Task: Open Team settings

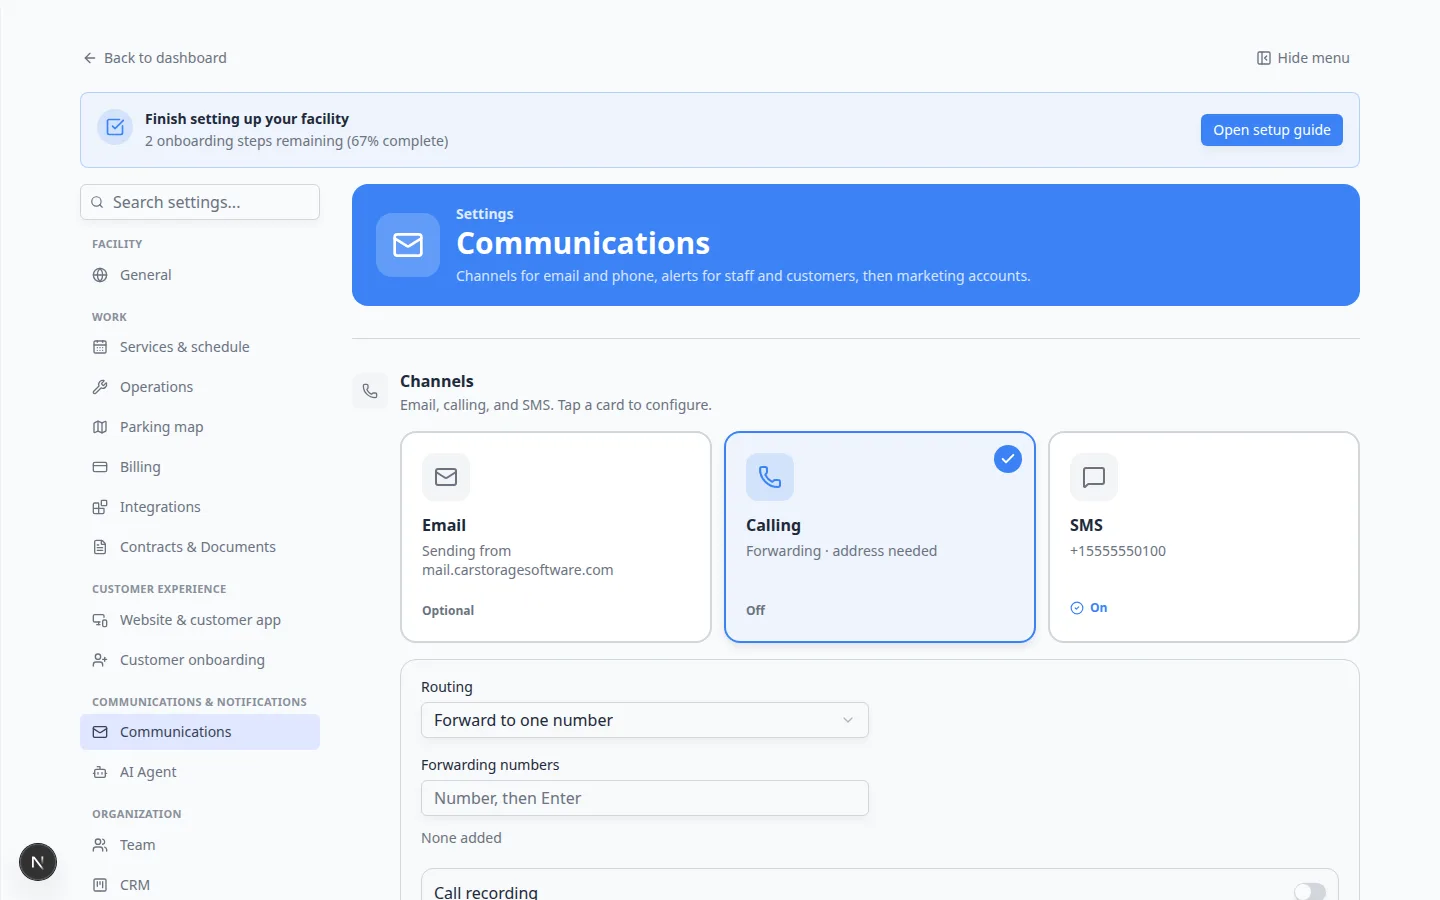Action: (x=200, y=845)
